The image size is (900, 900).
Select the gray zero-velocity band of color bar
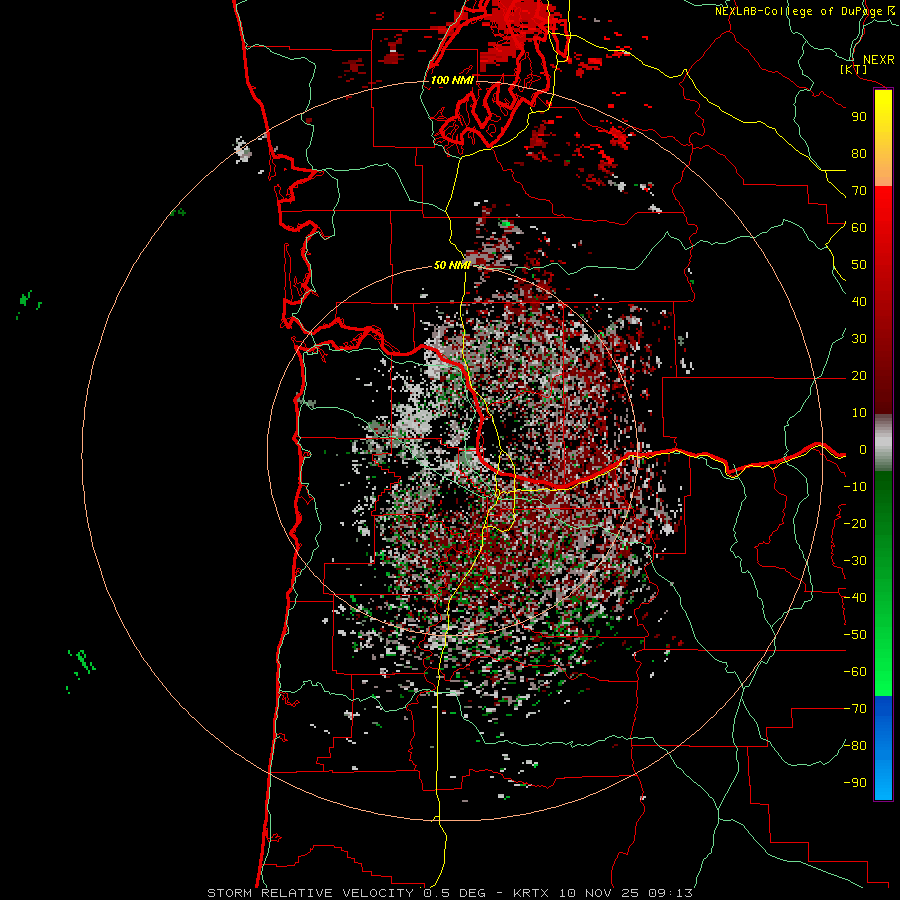(883, 443)
